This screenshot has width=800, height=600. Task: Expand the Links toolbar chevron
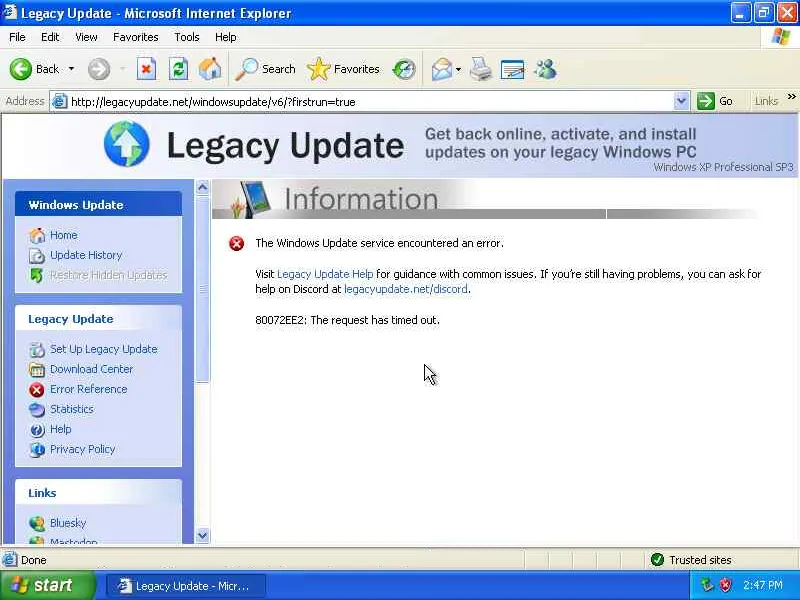(x=791, y=96)
